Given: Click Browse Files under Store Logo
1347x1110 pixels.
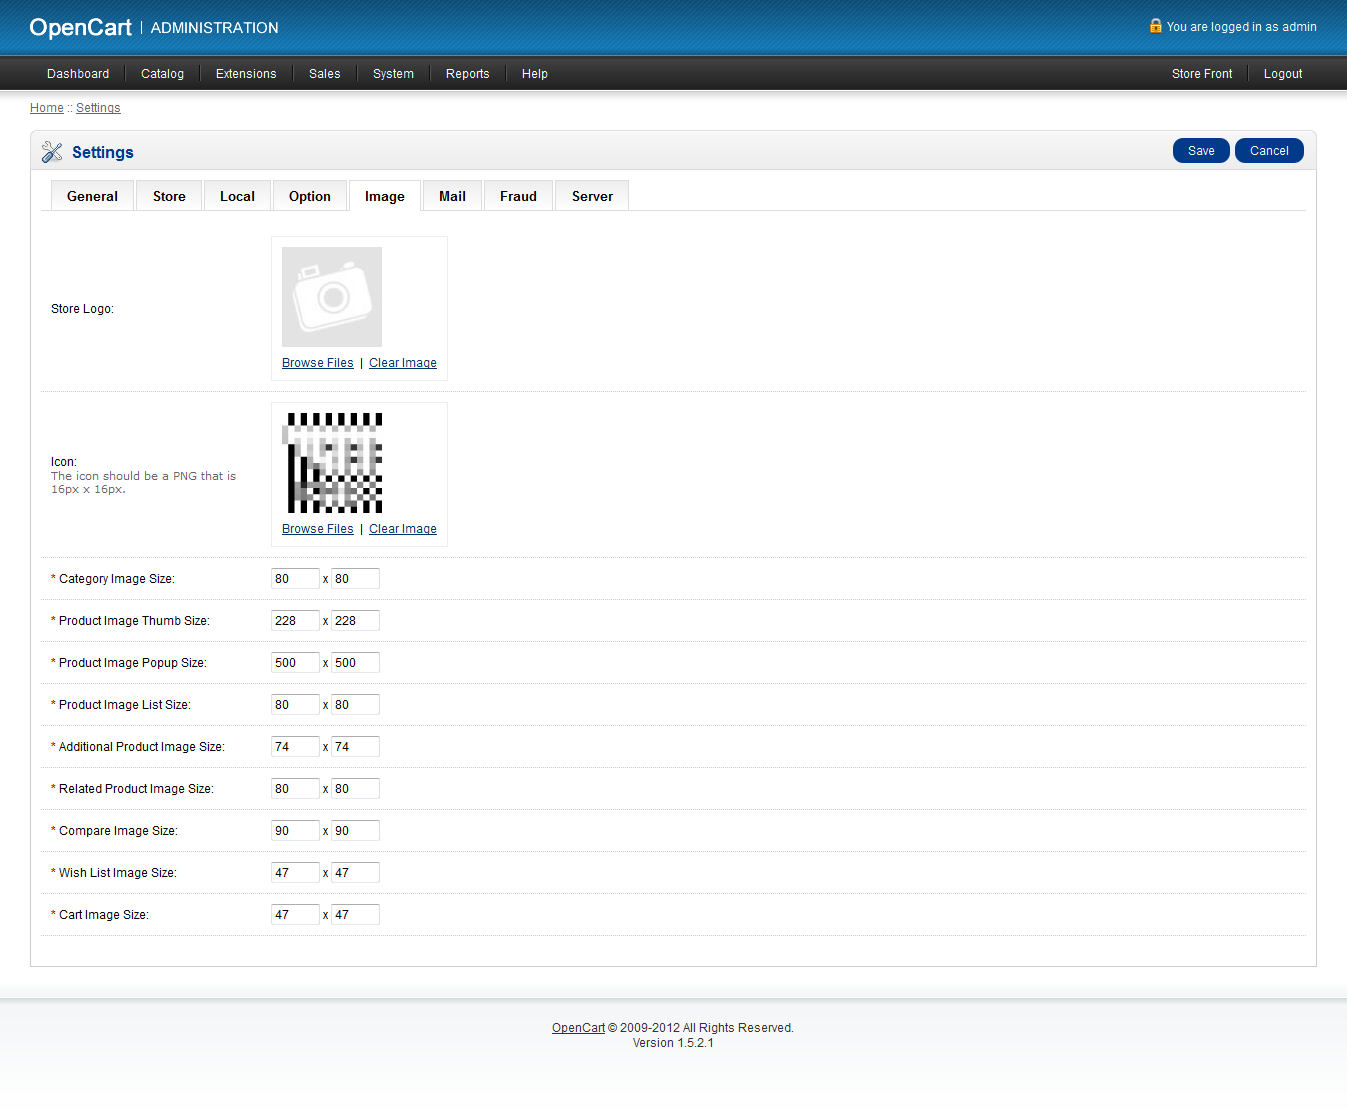Looking at the screenshot, I should pos(317,363).
